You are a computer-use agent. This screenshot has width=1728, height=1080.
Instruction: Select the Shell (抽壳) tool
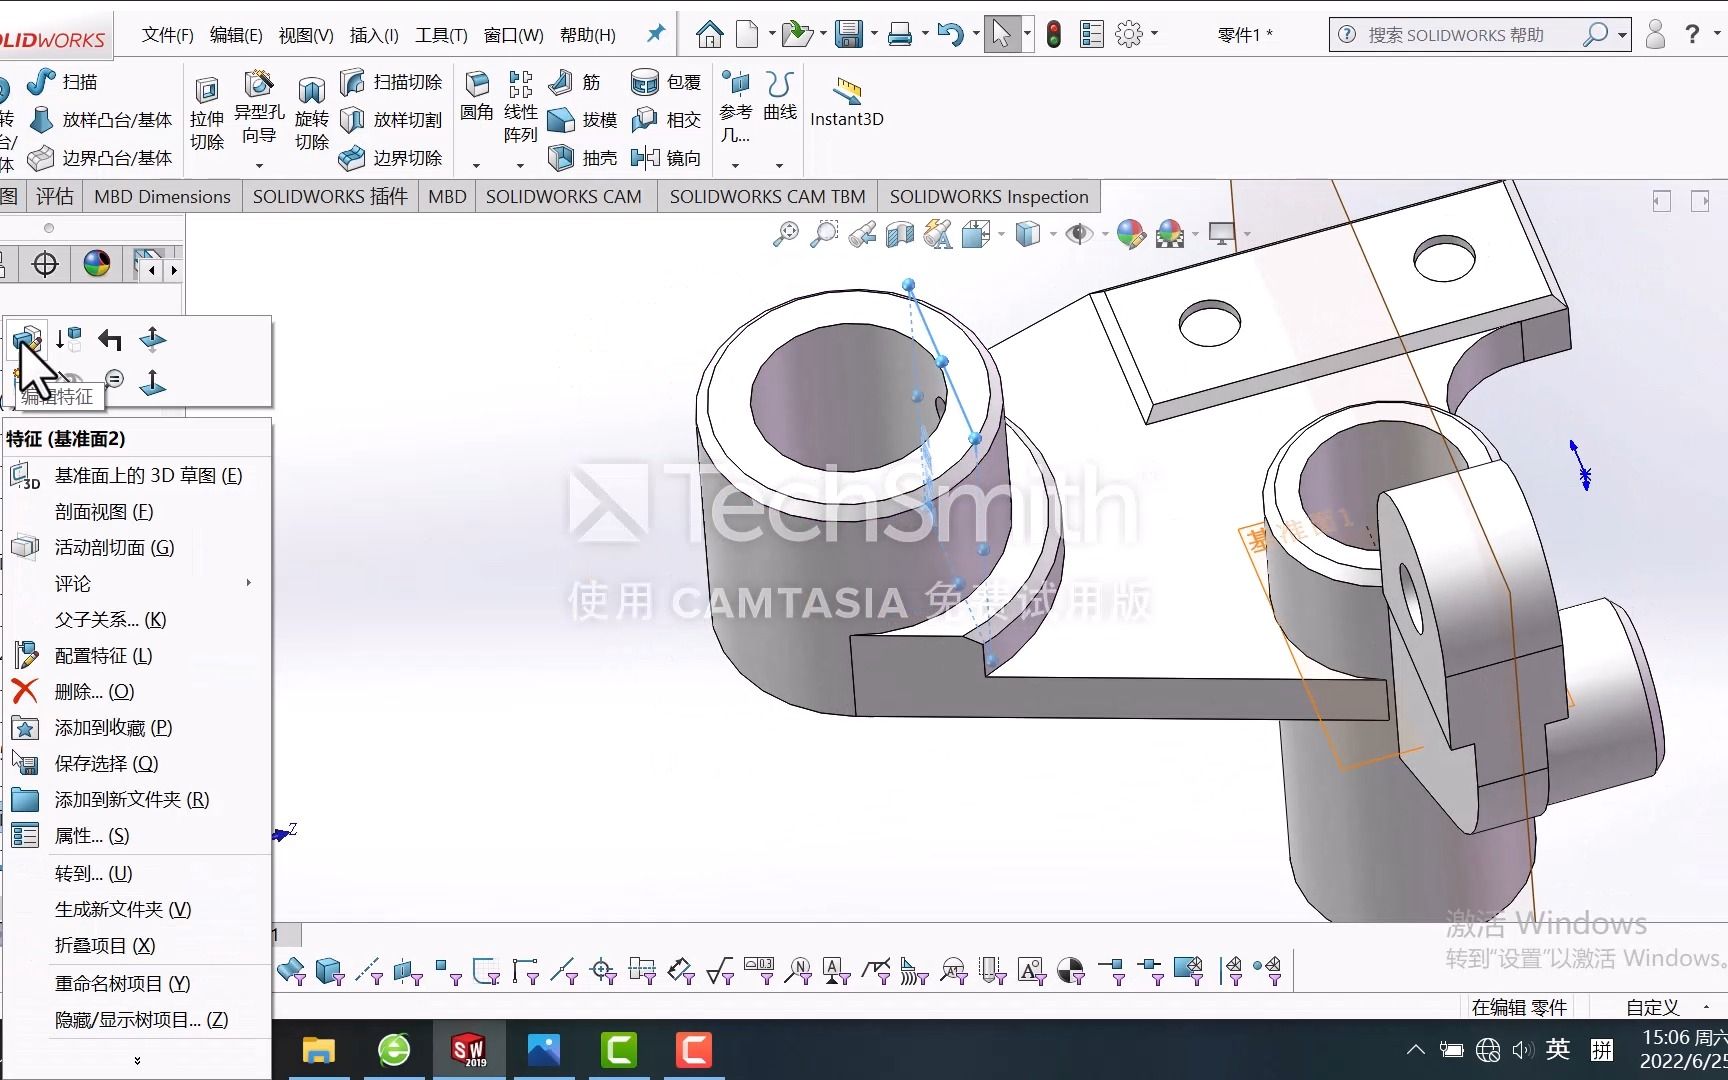point(582,158)
